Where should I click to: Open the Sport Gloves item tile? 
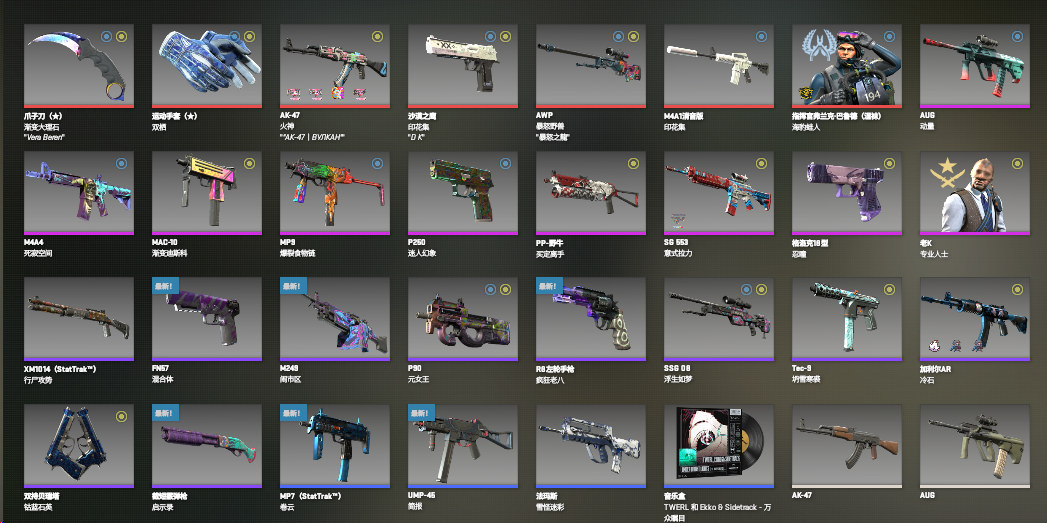pos(207,66)
